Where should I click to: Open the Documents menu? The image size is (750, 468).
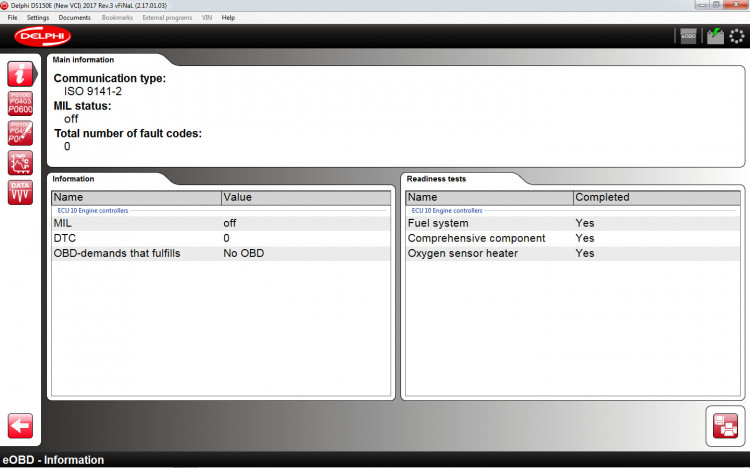click(74, 17)
